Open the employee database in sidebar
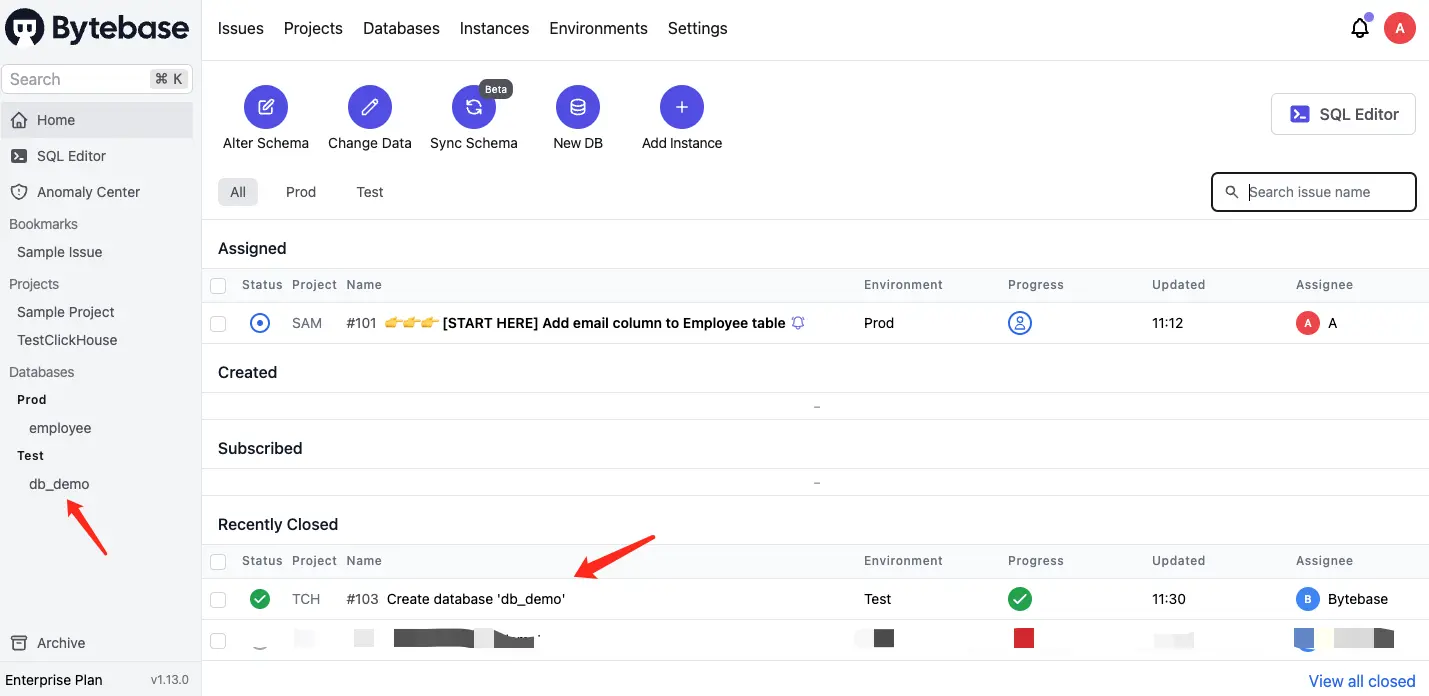The image size is (1429, 696). [x=60, y=428]
